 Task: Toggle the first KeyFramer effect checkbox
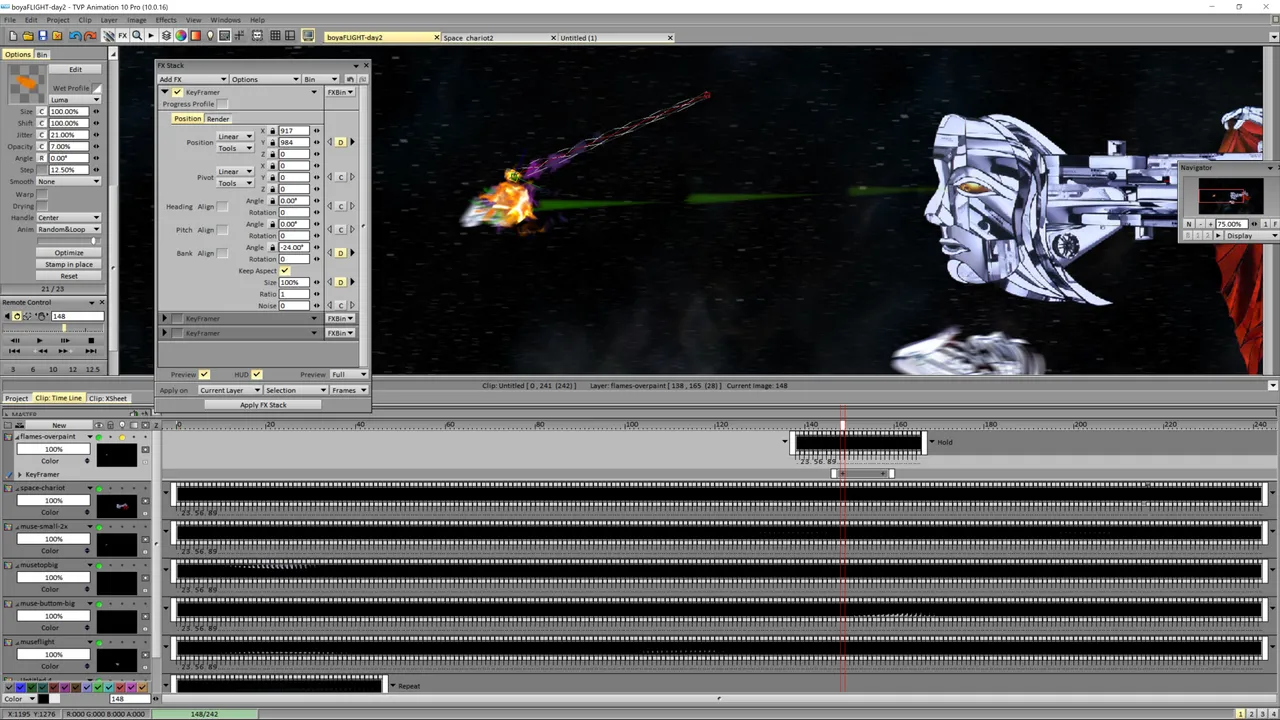point(178,92)
